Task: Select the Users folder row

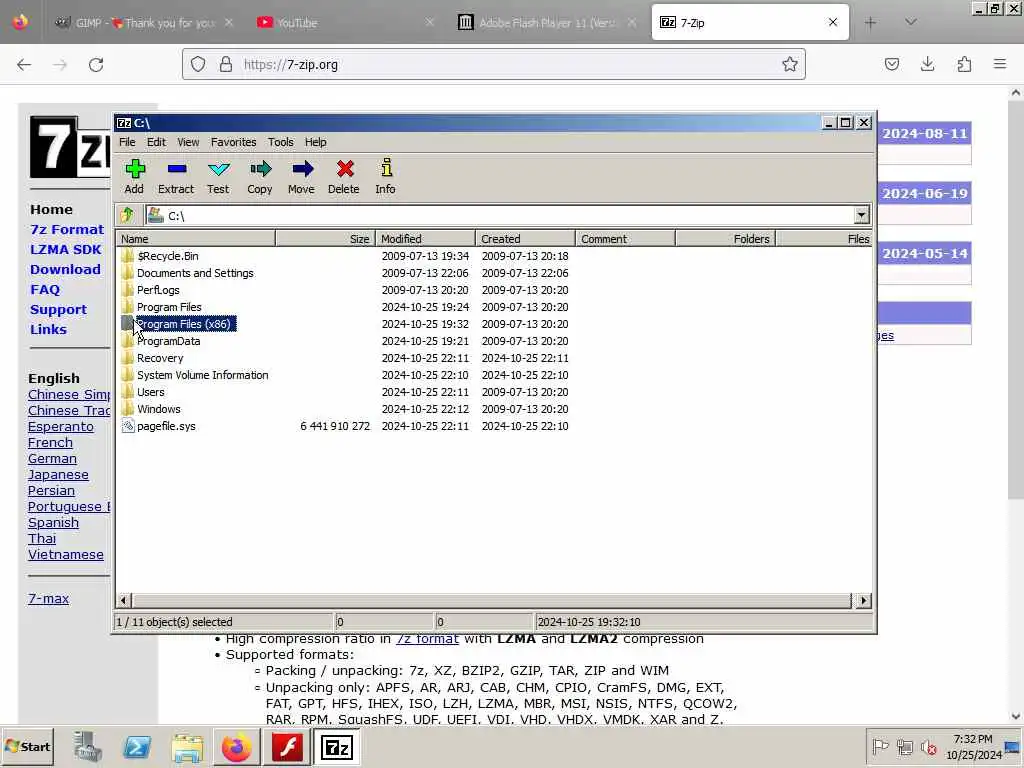Action: tap(494, 392)
